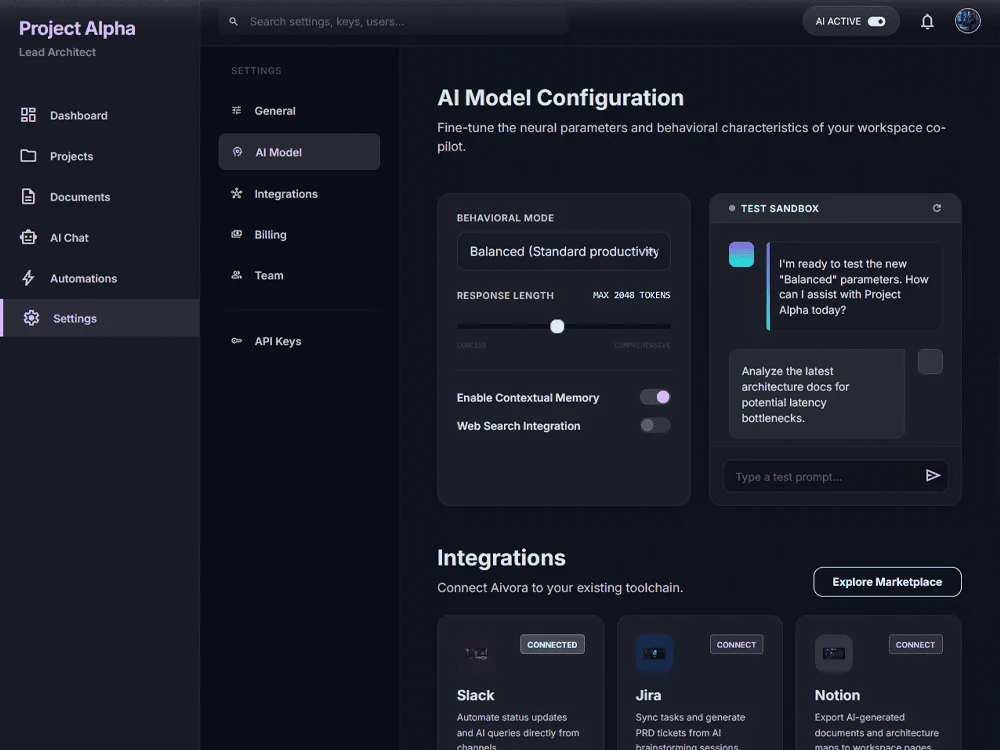This screenshot has width=1000, height=750.
Task: Click the Notion card title
Action: click(x=837, y=695)
